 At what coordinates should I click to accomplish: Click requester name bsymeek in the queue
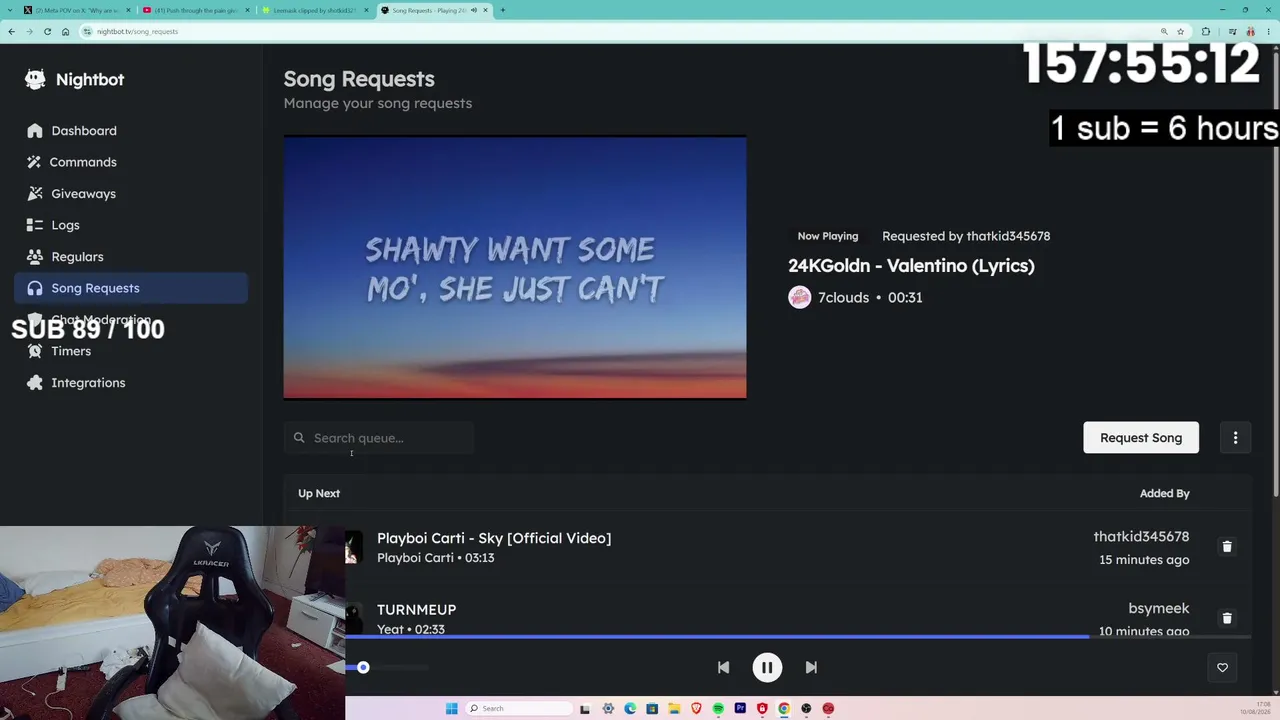1158,608
